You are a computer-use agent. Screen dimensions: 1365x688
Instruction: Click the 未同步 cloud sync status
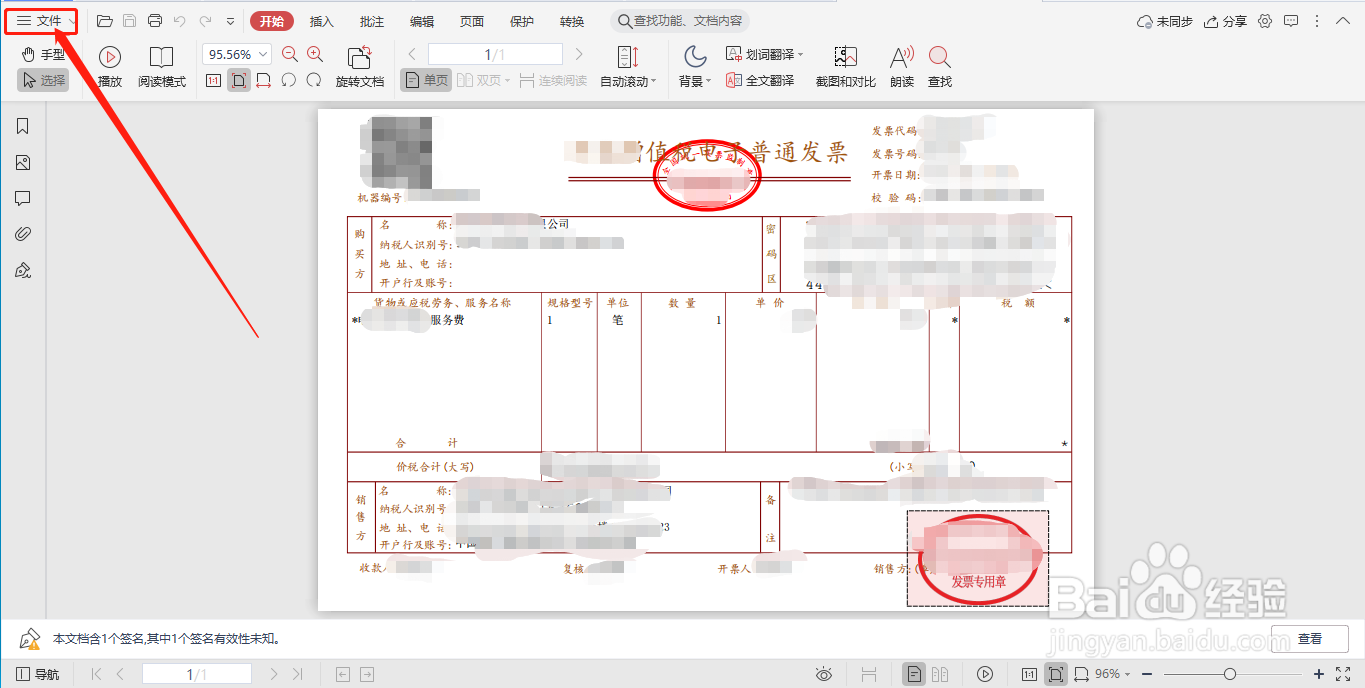pos(1165,21)
